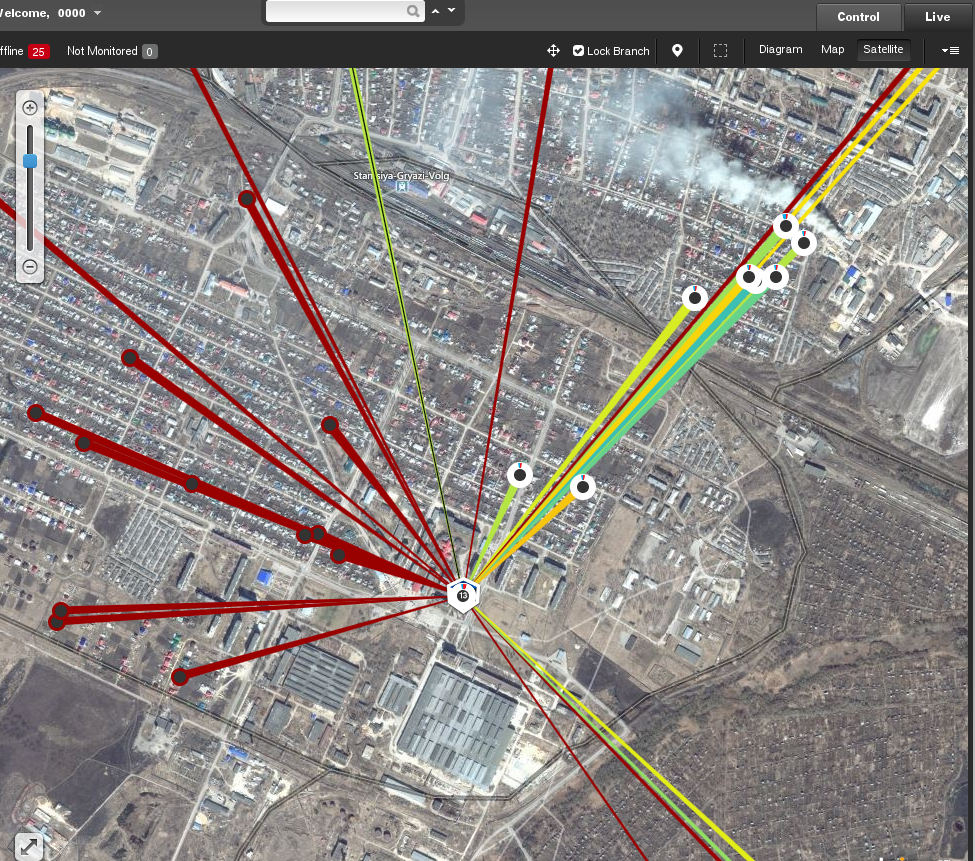975x861 pixels.
Task: Open the Live tab
Action: 938,17
